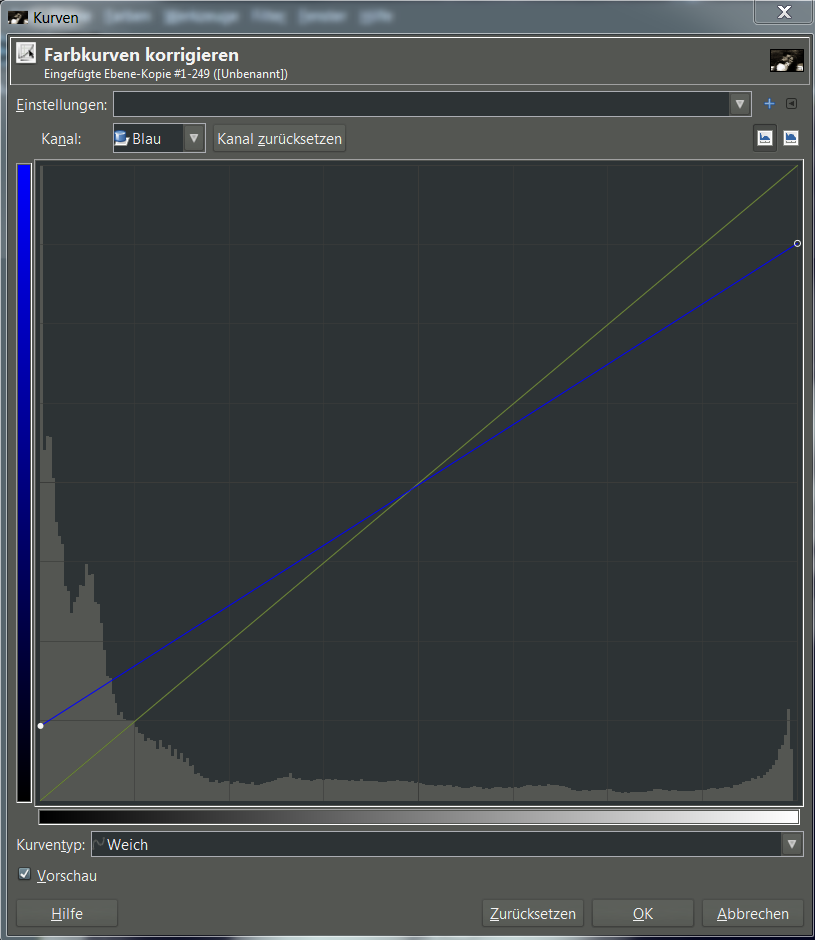Click the Farbkurven korrigieren tool icon
The width and height of the screenshot is (815, 940).
(x=26, y=53)
